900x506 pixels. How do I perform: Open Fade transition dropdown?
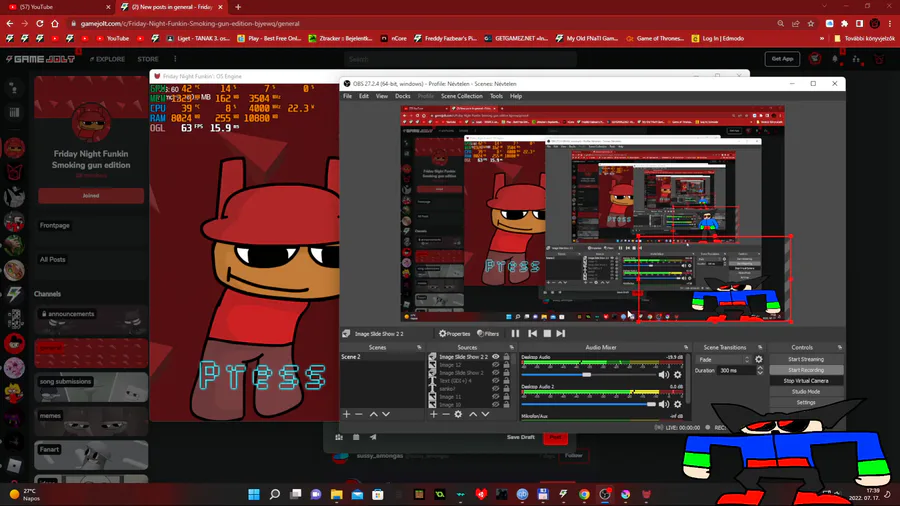(x=723, y=360)
